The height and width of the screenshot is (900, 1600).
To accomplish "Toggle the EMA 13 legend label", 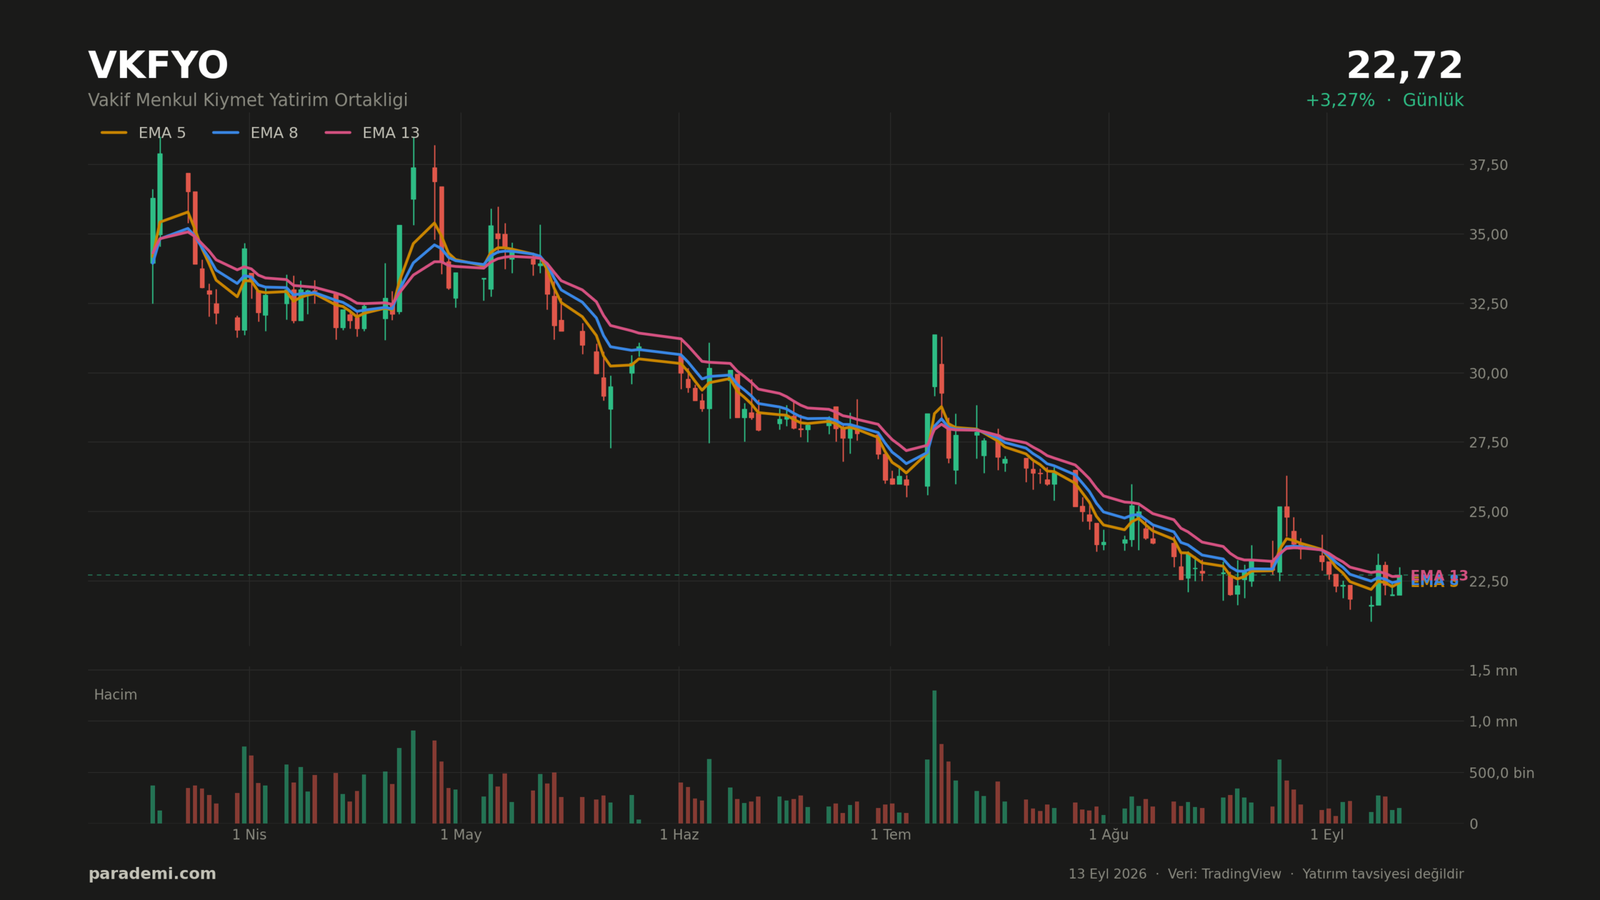I will tap(391, 133).
